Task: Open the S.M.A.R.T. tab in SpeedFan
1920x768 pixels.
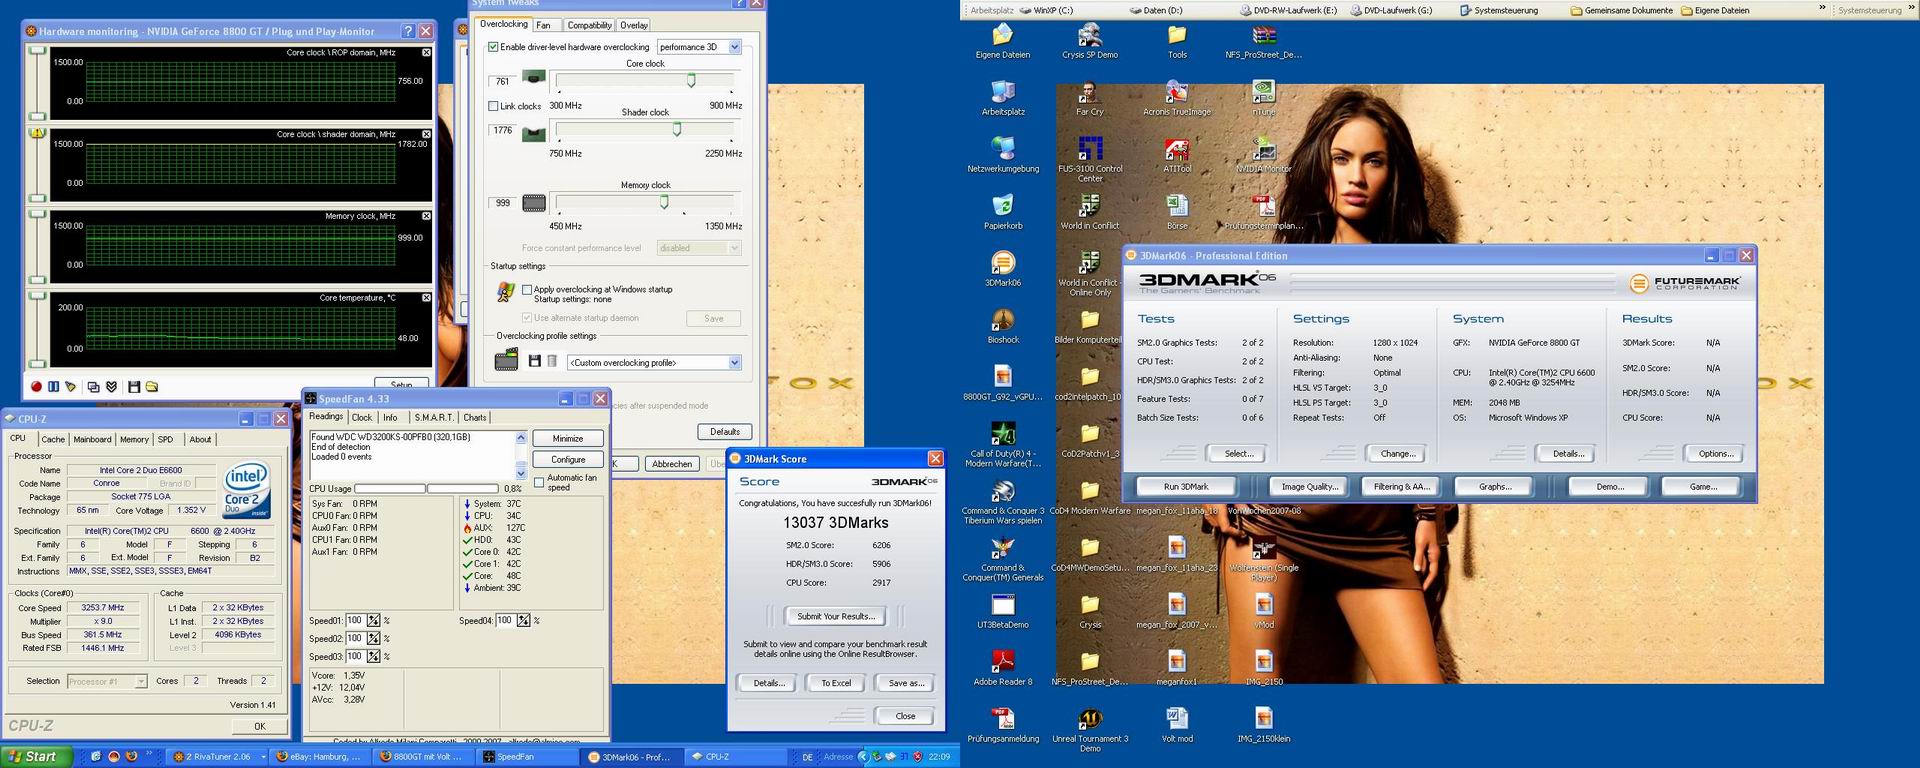Action: pyautogui.click(x=434, y=417)
